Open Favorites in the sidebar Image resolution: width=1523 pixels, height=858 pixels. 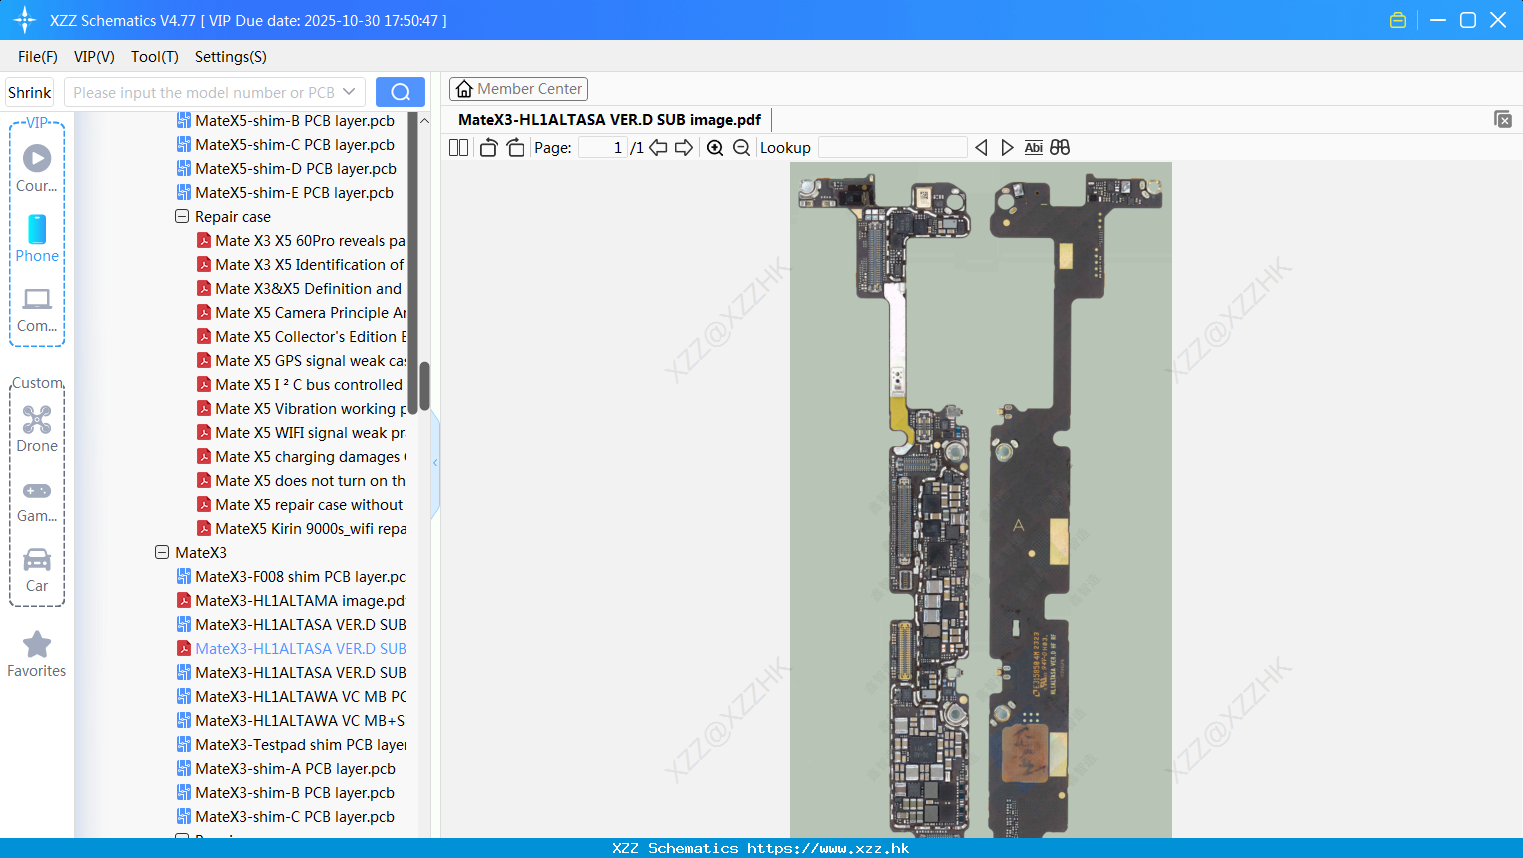pyautogui.click(x=37, y=655)
